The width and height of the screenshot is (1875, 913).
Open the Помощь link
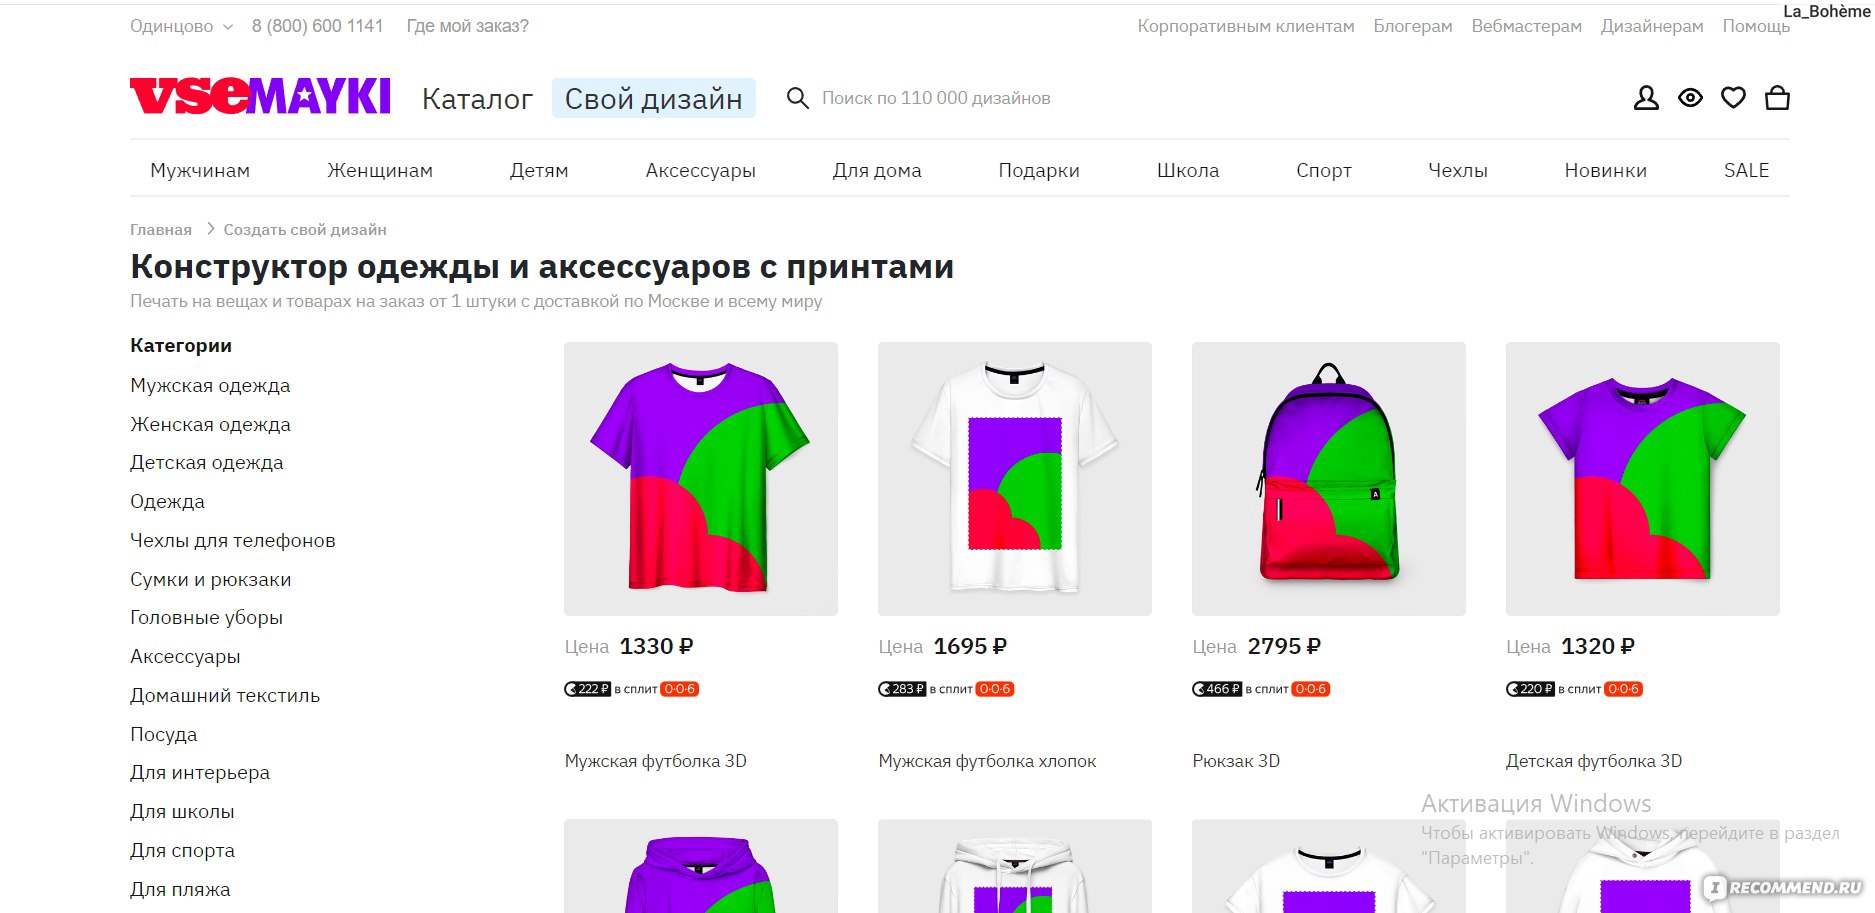[1756, 26]
